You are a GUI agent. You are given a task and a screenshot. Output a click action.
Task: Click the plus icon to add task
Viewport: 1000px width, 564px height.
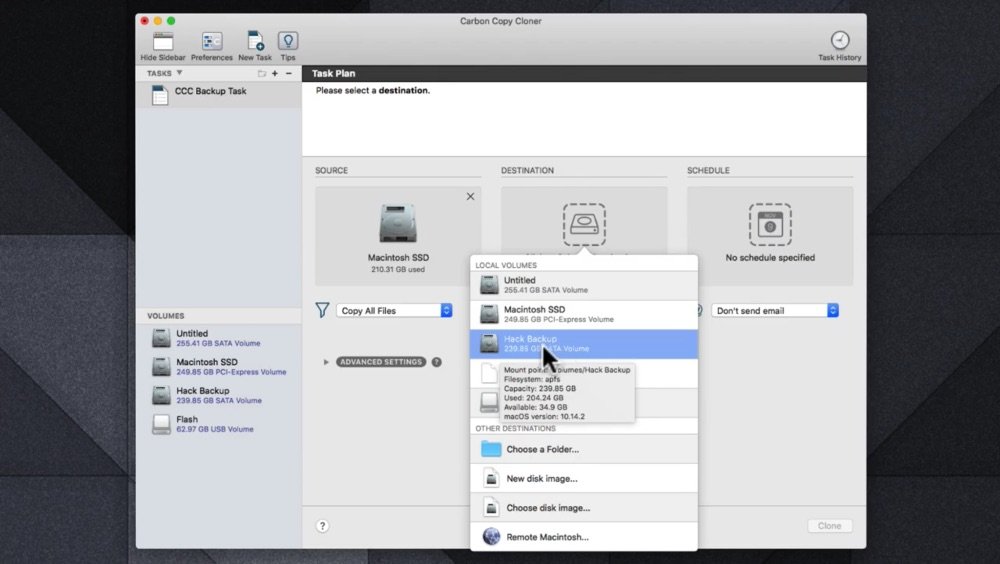pyautogui.click(x=275, y=74)
